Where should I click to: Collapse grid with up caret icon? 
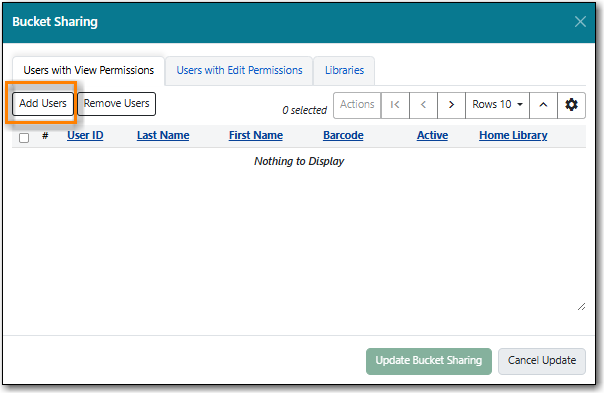(x=543, y=105)
